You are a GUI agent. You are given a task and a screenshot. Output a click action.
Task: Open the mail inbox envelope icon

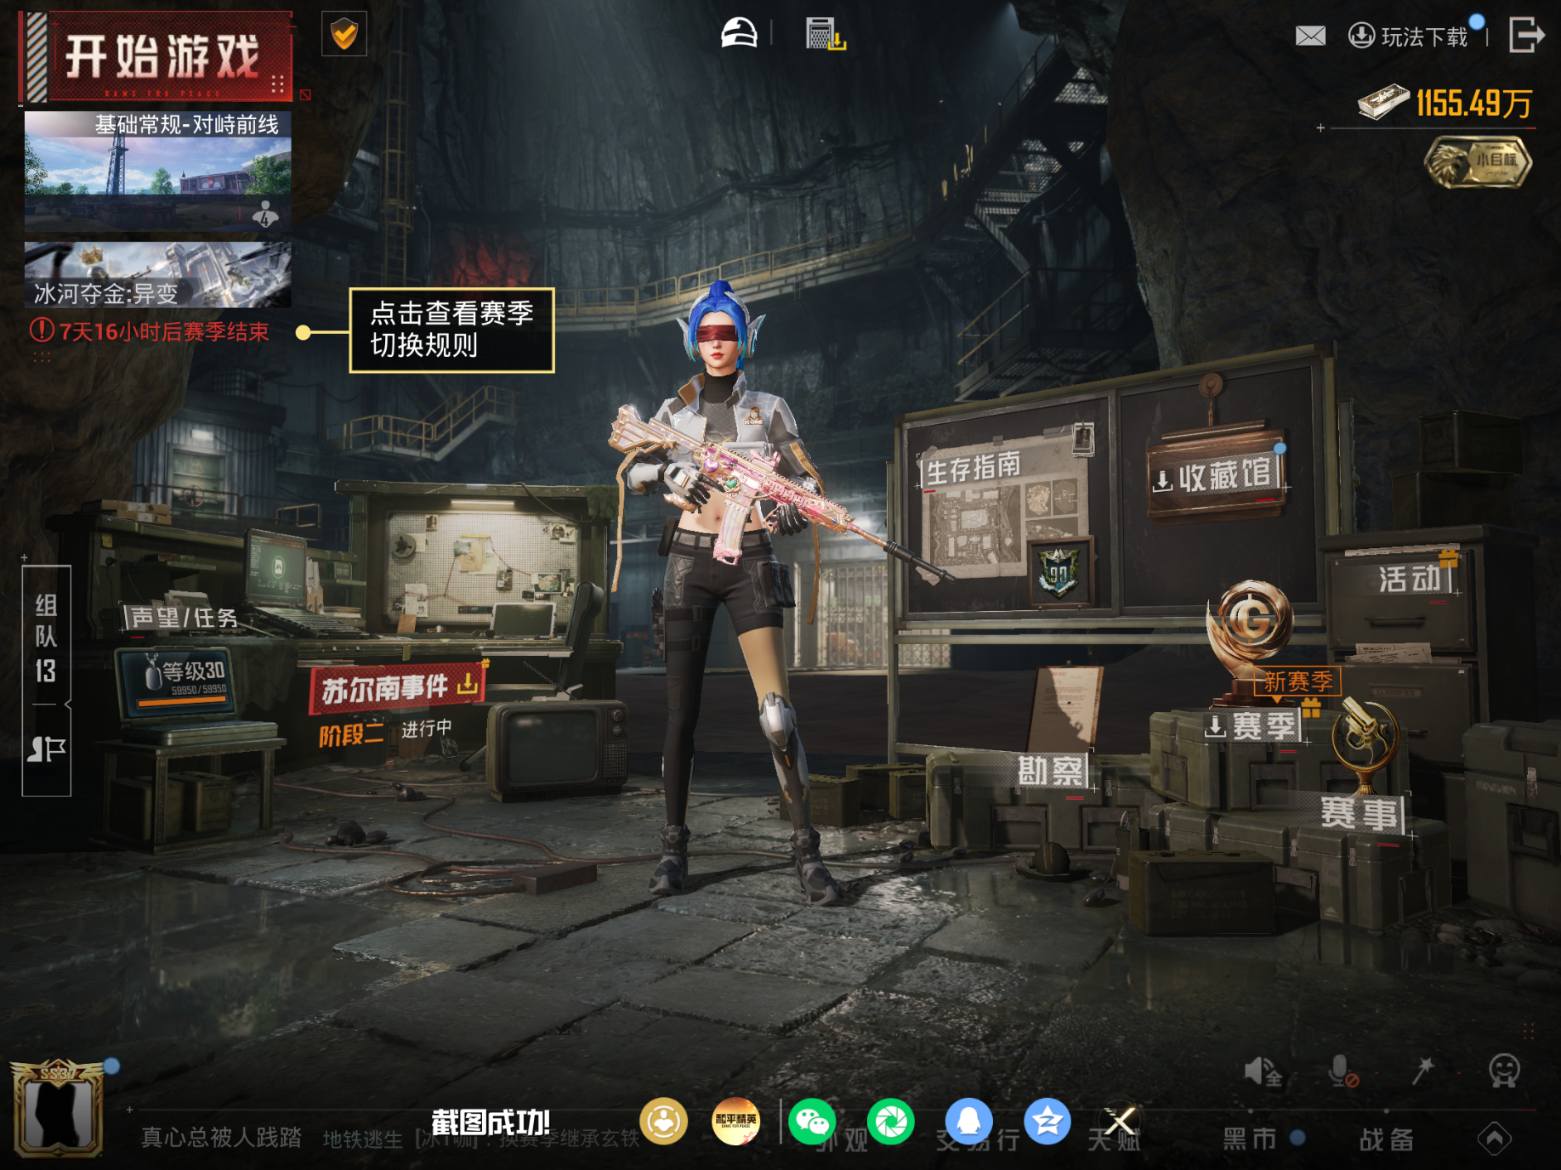(1310, 36)
